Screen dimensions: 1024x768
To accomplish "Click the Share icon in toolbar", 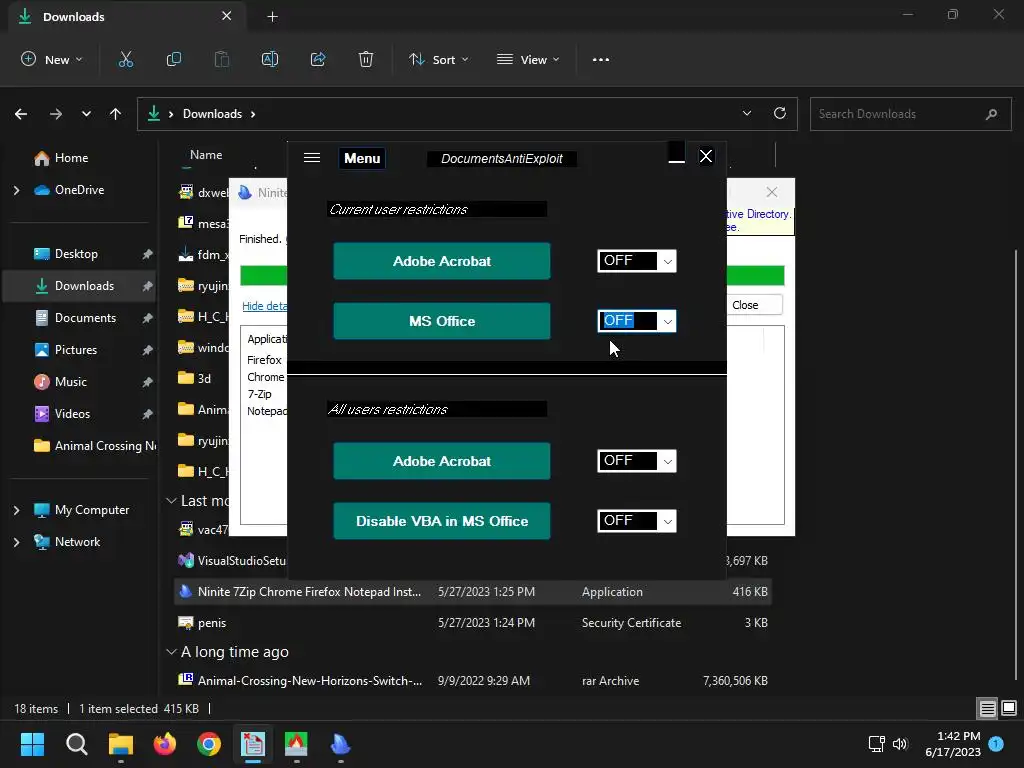I will (318, 59).
